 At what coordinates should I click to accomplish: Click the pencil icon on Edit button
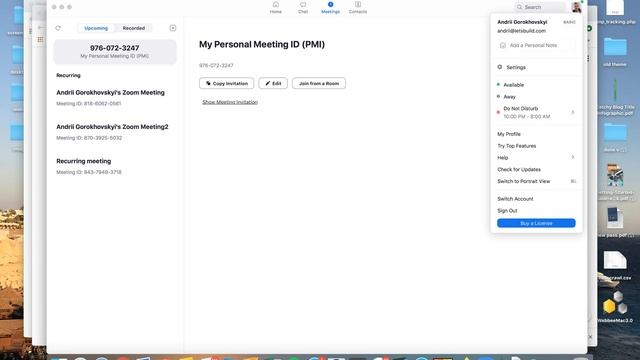(268, 83)
